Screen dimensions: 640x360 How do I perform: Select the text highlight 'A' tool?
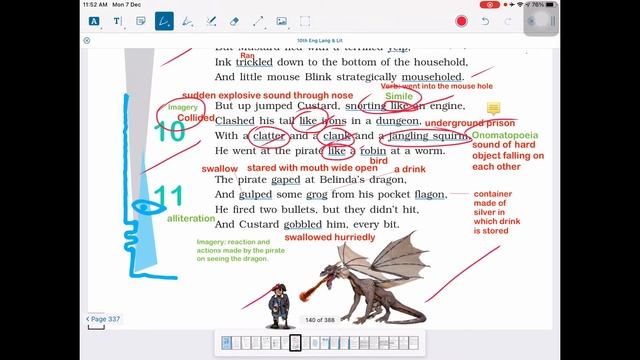[94, 21]
